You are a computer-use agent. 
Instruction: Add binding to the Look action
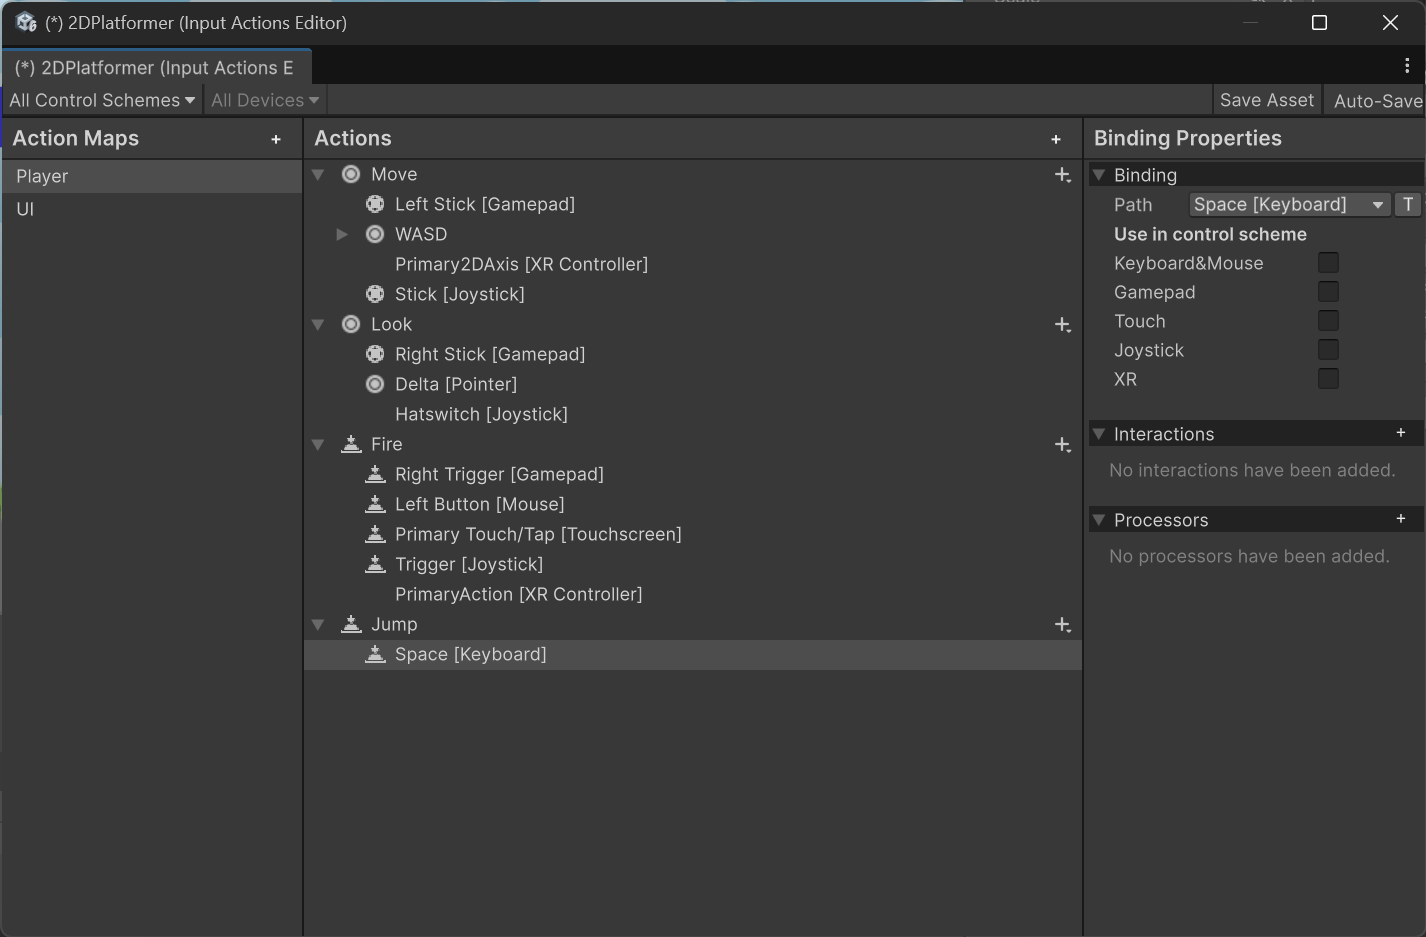(1062, 325)
